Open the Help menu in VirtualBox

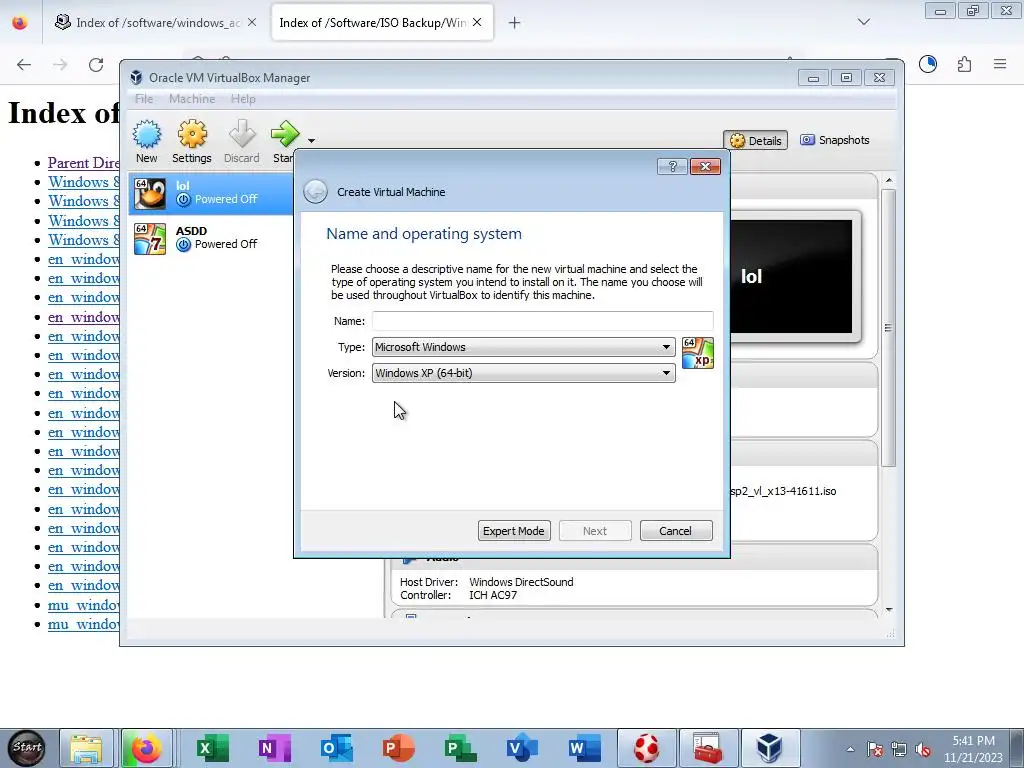pos(243,99)
